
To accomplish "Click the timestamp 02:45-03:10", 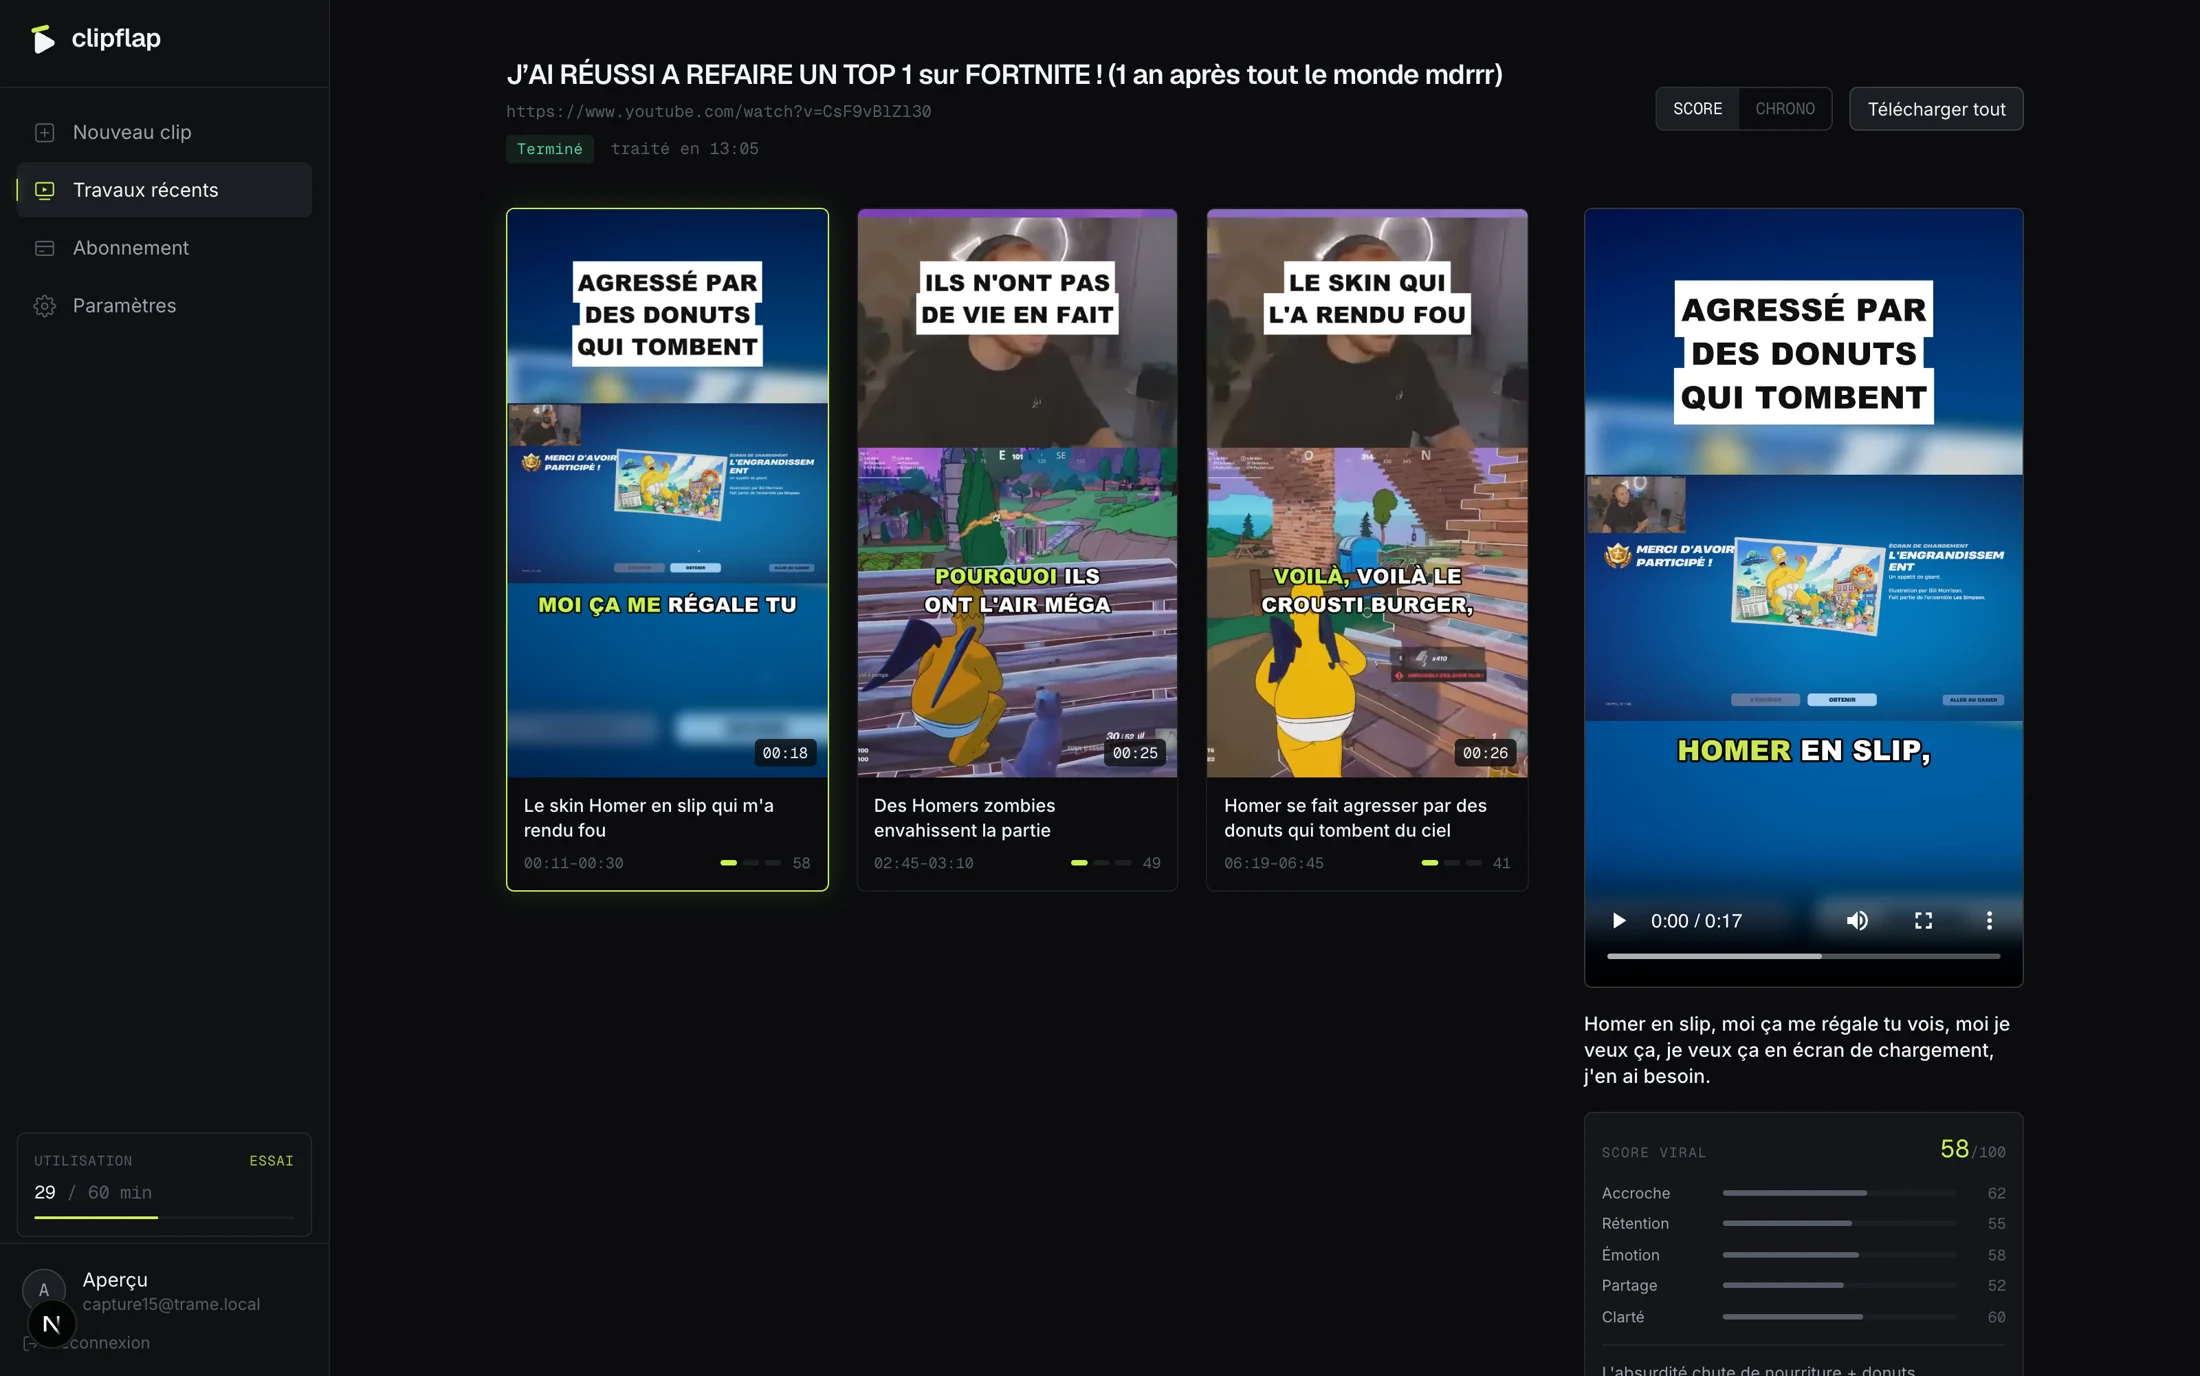I will coord(924,863).
